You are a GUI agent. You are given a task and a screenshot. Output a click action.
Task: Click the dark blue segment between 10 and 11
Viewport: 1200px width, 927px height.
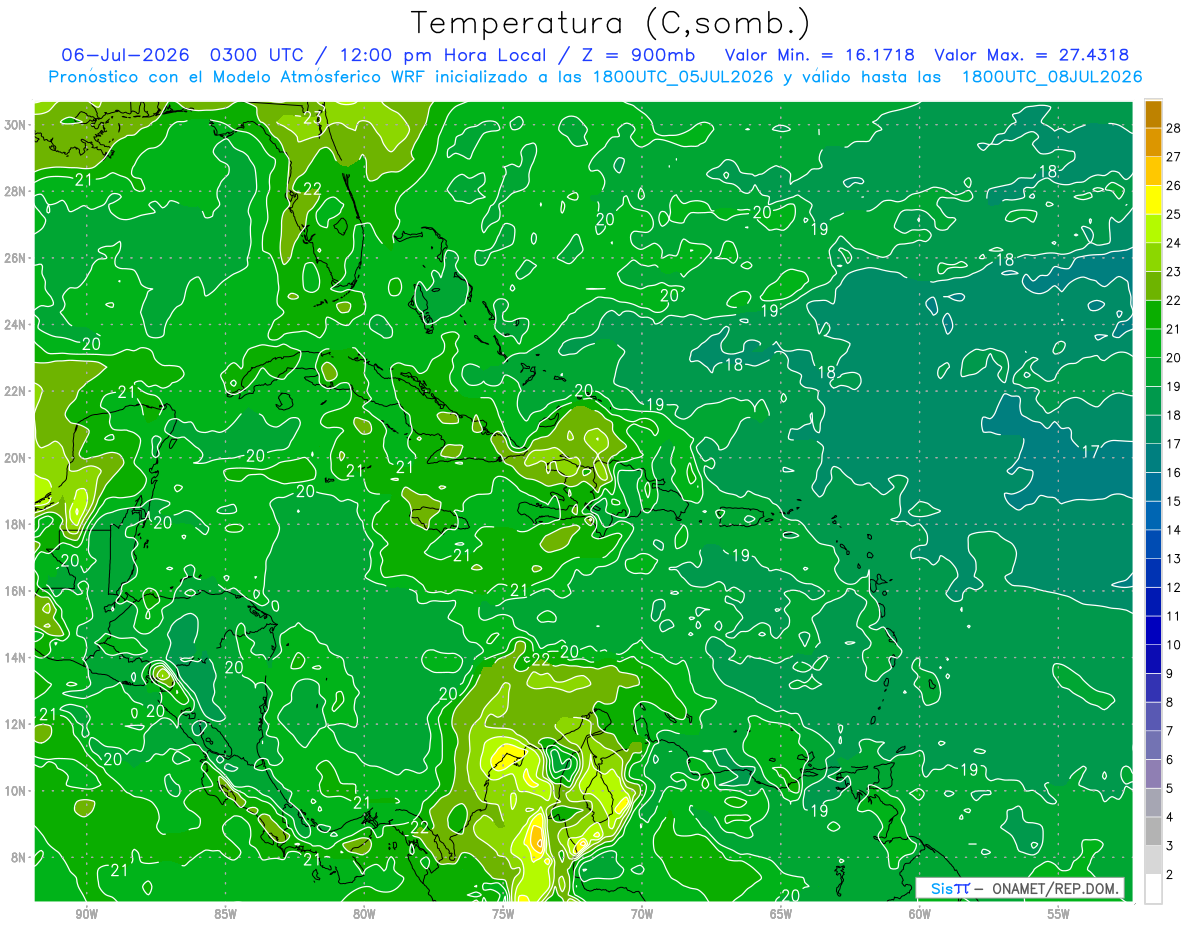(1153, 631)
